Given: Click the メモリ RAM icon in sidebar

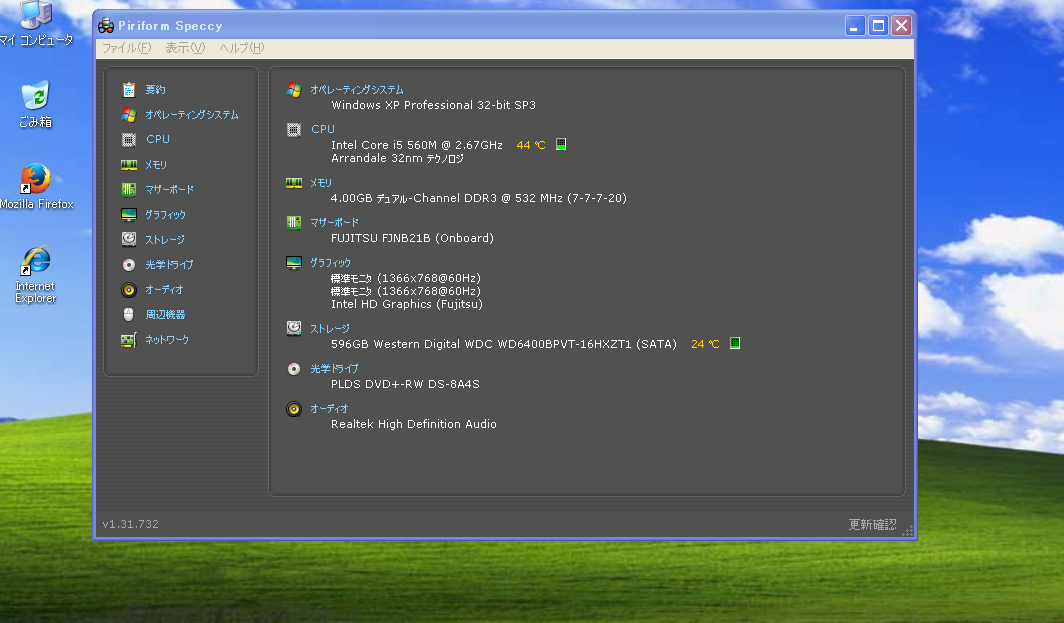Looking at the screenshot, I should pyautogui.click(x=129, y=165).
